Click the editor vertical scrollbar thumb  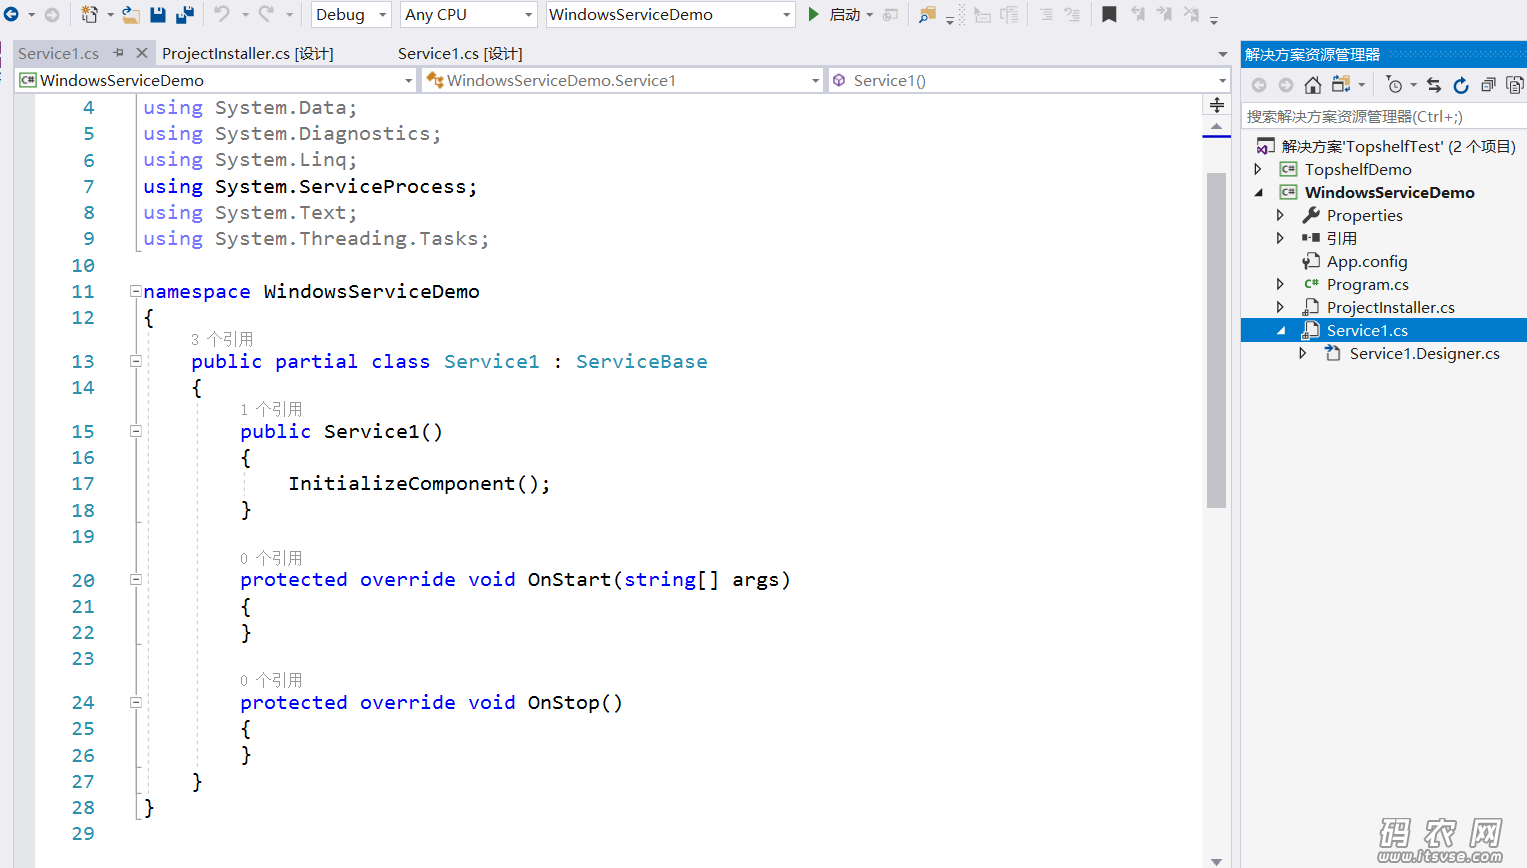coord(1216,340)
